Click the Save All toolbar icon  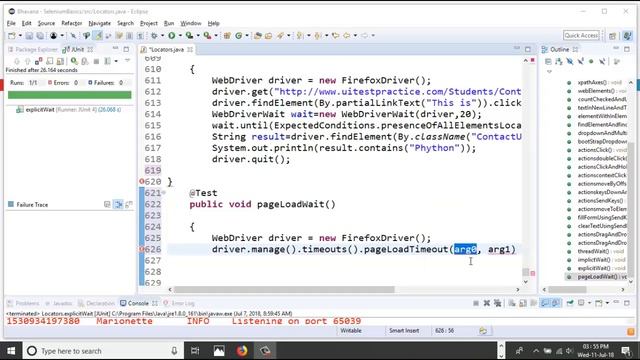click(x=40, y=36)
